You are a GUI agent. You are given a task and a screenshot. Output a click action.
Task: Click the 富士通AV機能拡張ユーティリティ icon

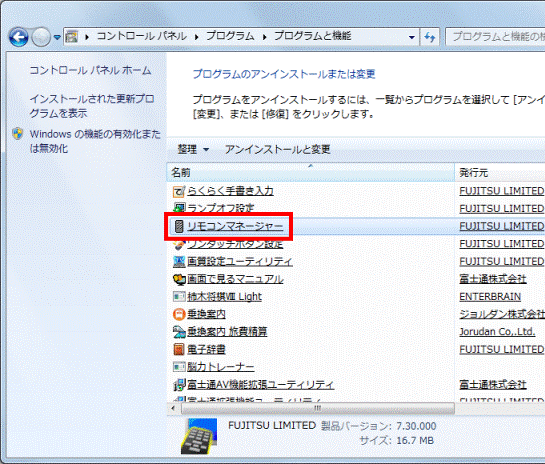tap(179, 385)
